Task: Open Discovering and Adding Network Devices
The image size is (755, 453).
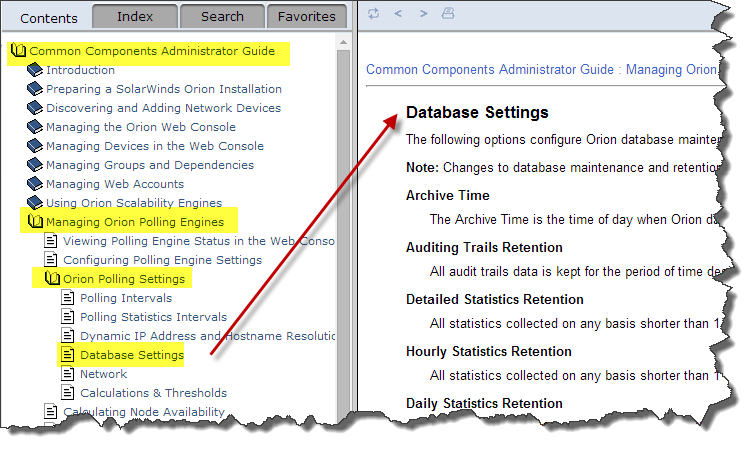Action: point(163,108)
